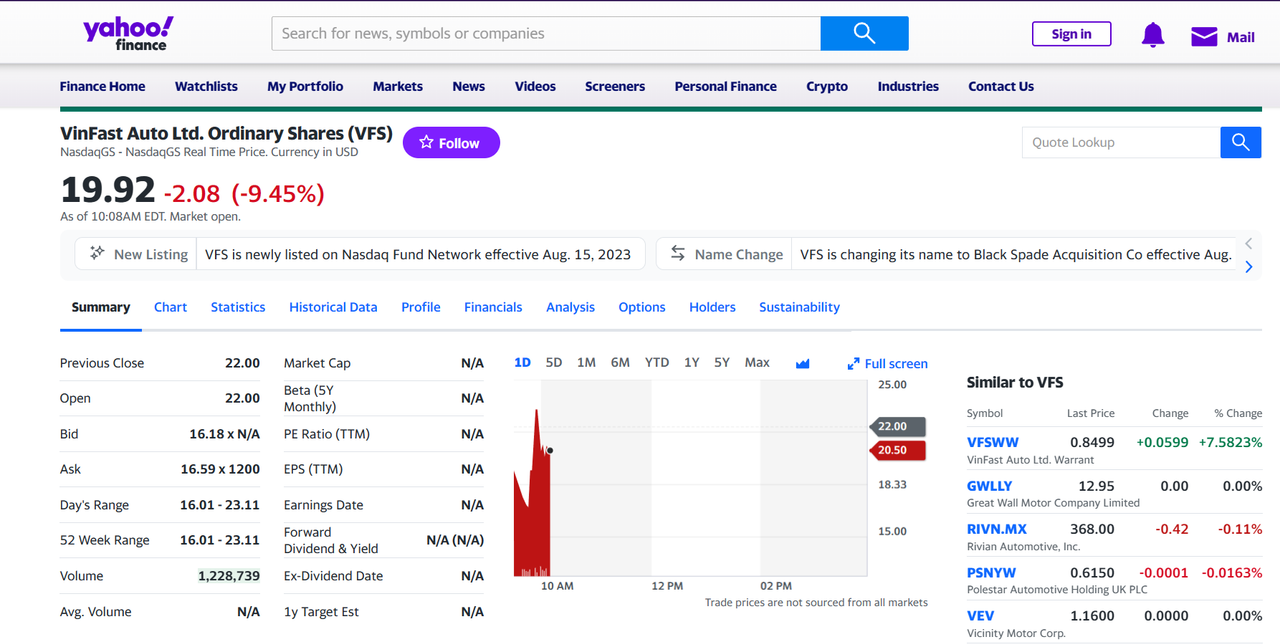Click the 22.00 previous close chart marker
Image resolution: width=1280 pixels, height=644 pixels.
click(897, 426)
